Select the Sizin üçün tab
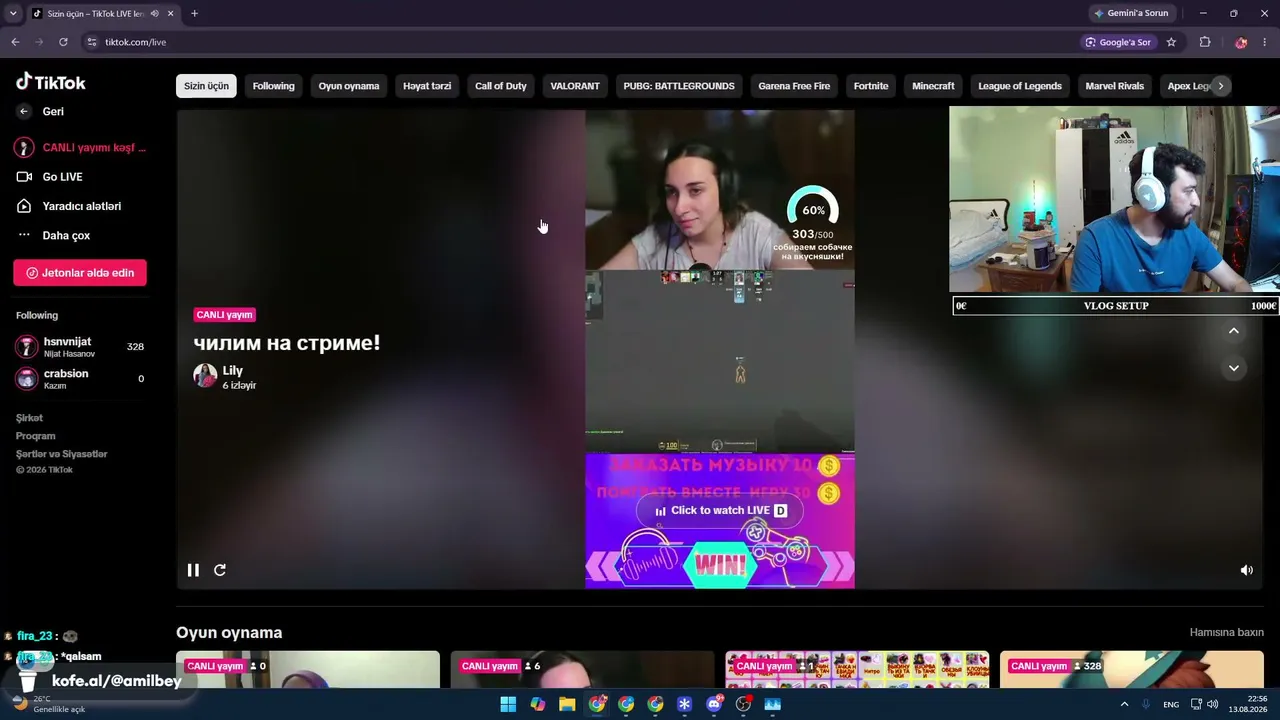This screenshot has height=720, width=1280. tap(206, 86)
